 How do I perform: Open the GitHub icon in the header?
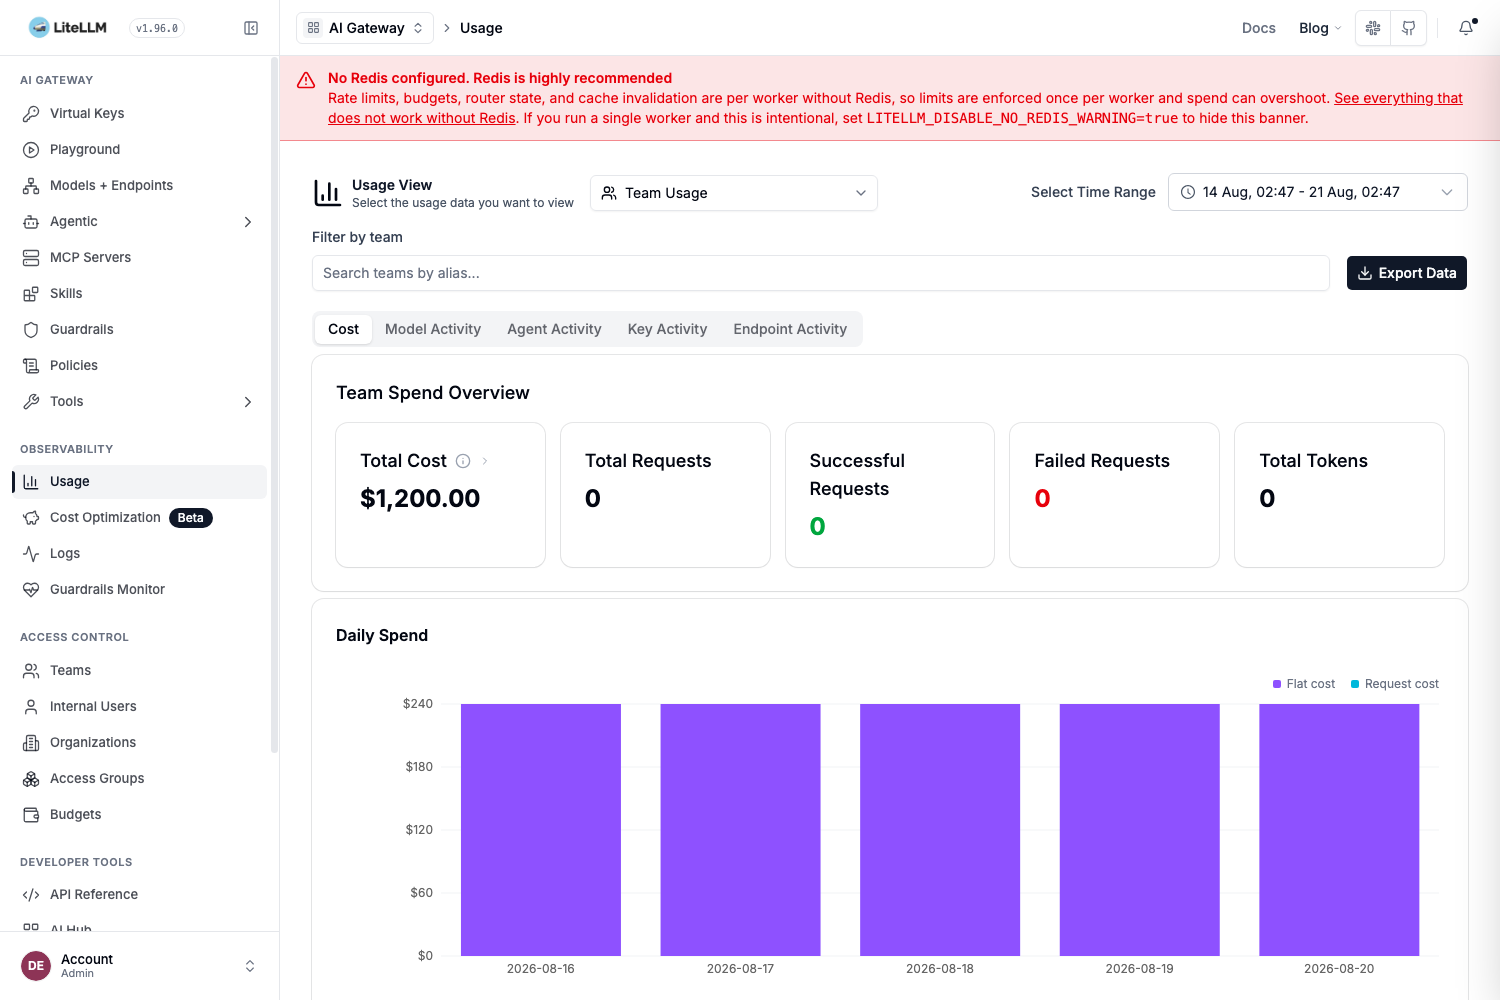click(x=1408, y=28)
